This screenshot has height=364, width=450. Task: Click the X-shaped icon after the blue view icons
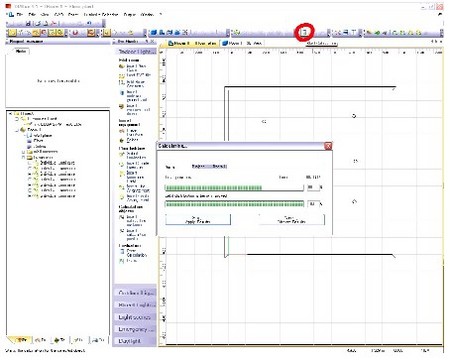pyautogui.click(x=185, y=32)
